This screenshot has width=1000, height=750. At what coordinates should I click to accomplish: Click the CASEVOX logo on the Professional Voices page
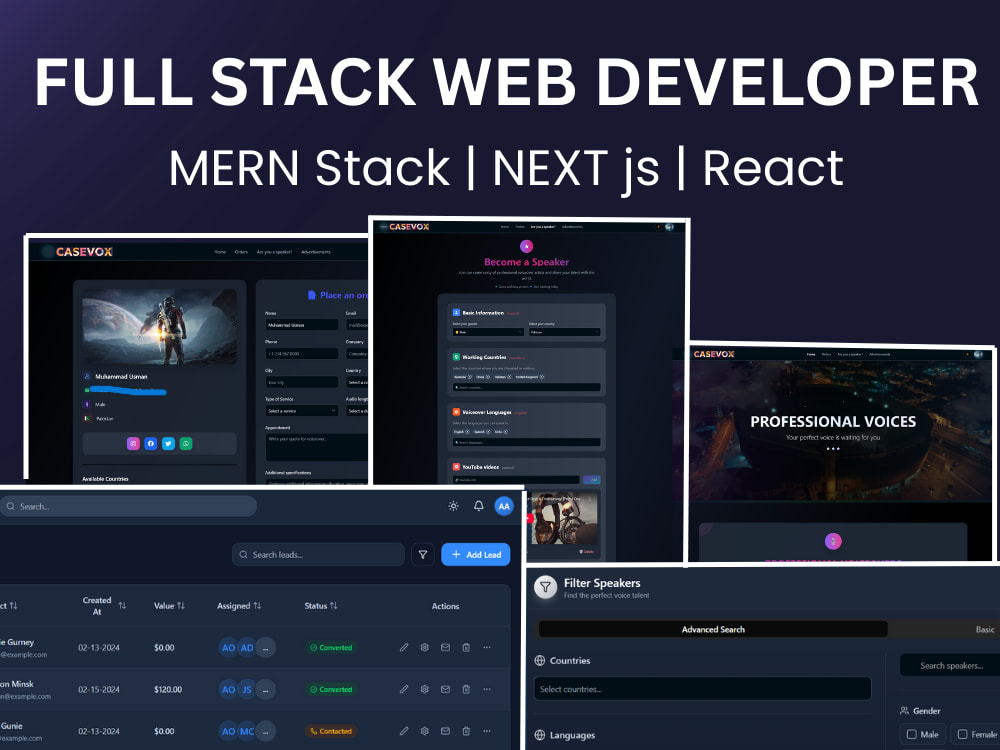(x=714, y=354)
